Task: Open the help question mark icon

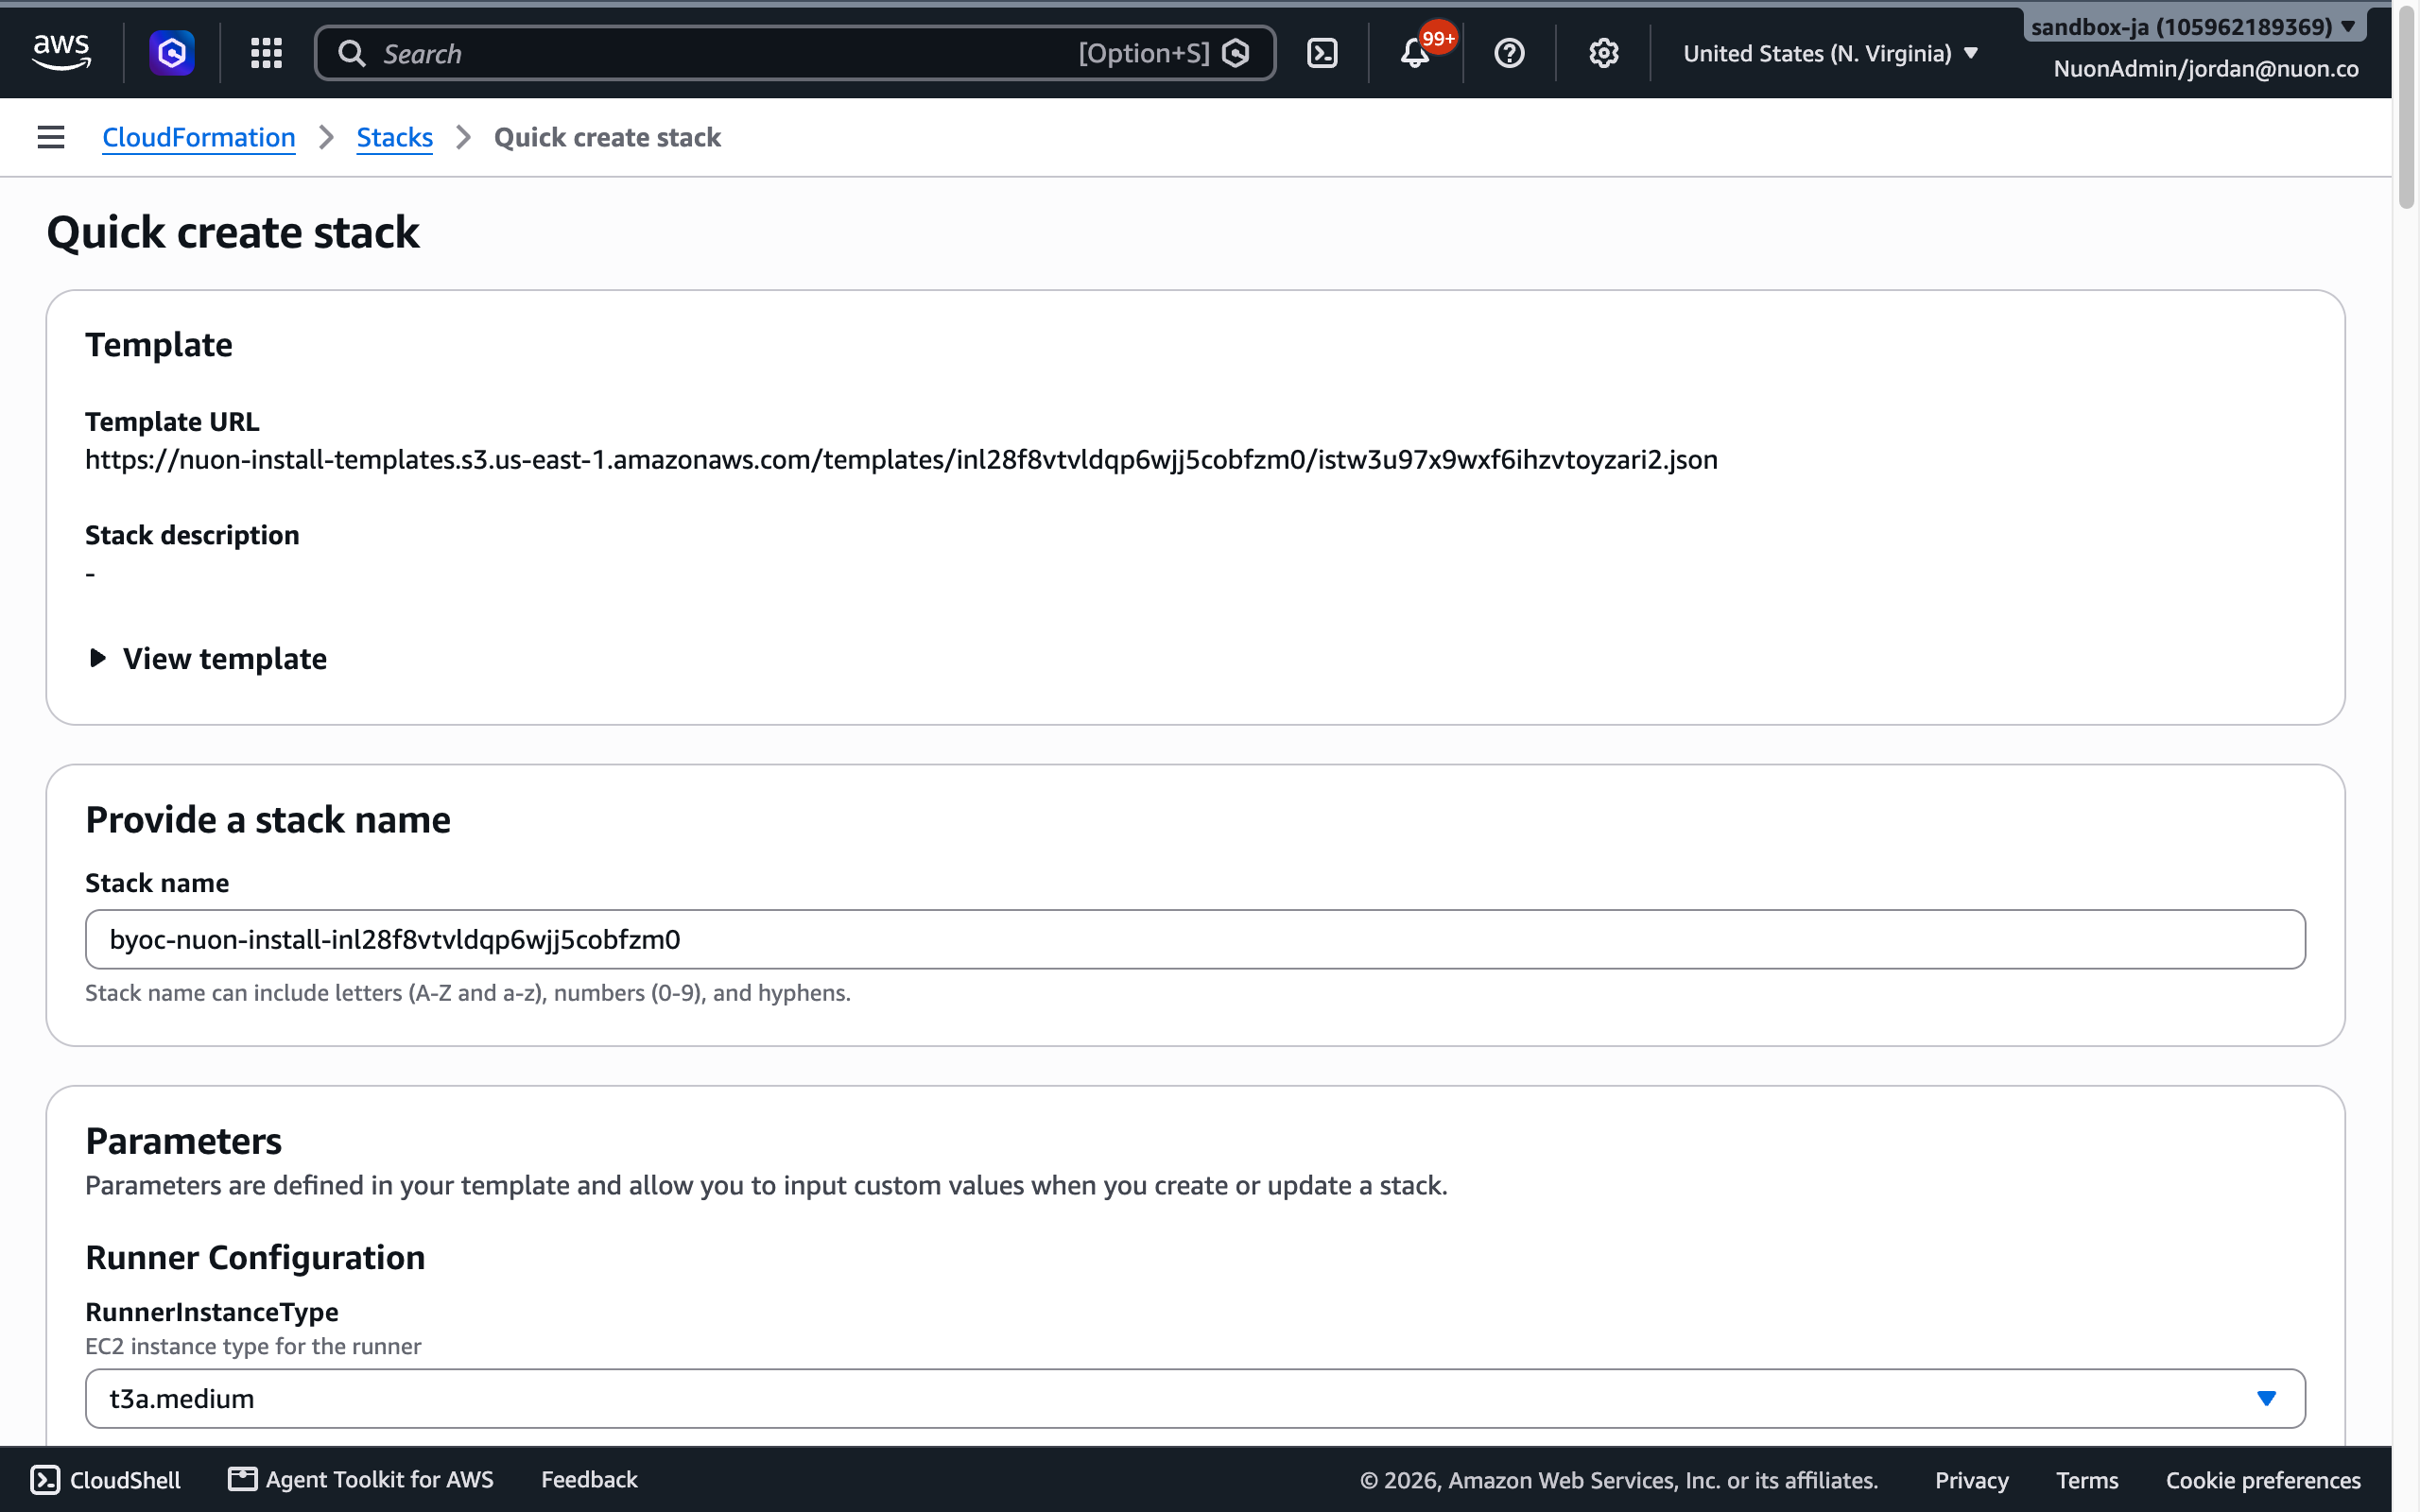Action: 1509,53
